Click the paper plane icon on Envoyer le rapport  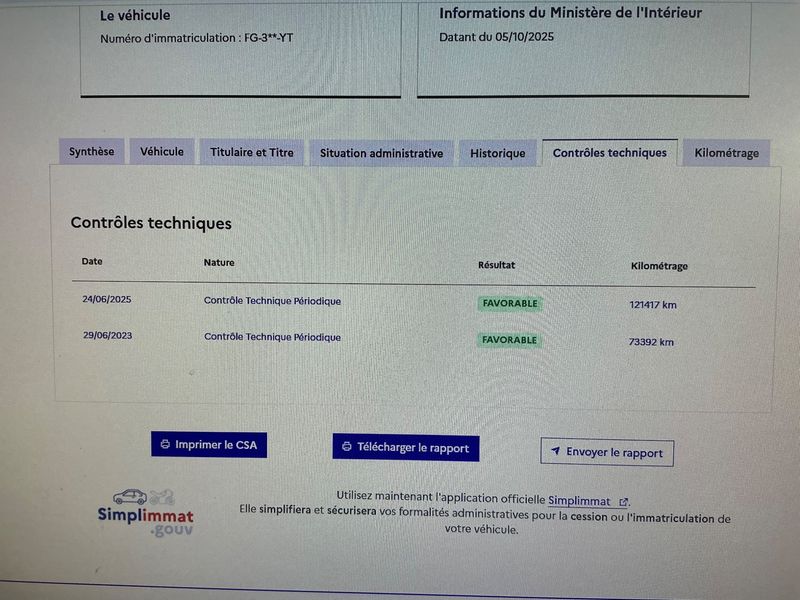click(x=555, y=452)
